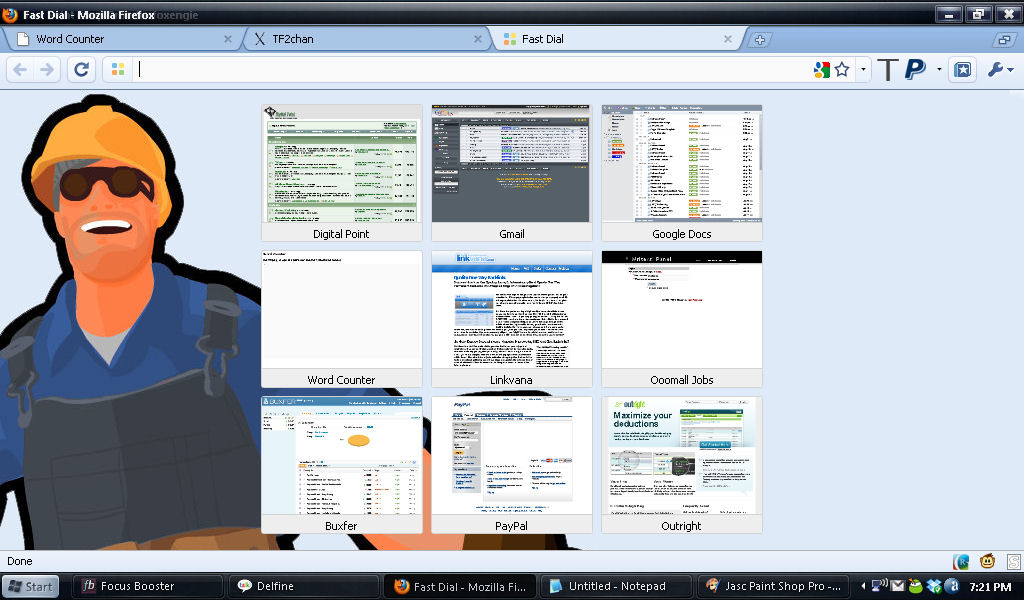Viewport: 1024px width, 600px height.
Task: Open the bookmarks star box button
Action: pyautogui.click(x=962, y=70)
